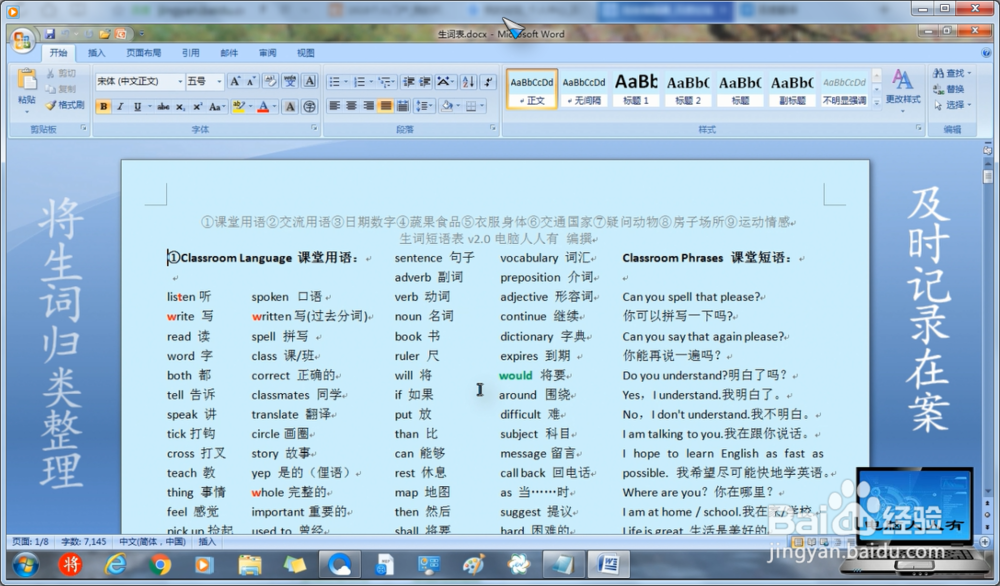Apply paragraph shading with the paint bucket
Viewport: 1000px width, 586px height.
[447, 106]
